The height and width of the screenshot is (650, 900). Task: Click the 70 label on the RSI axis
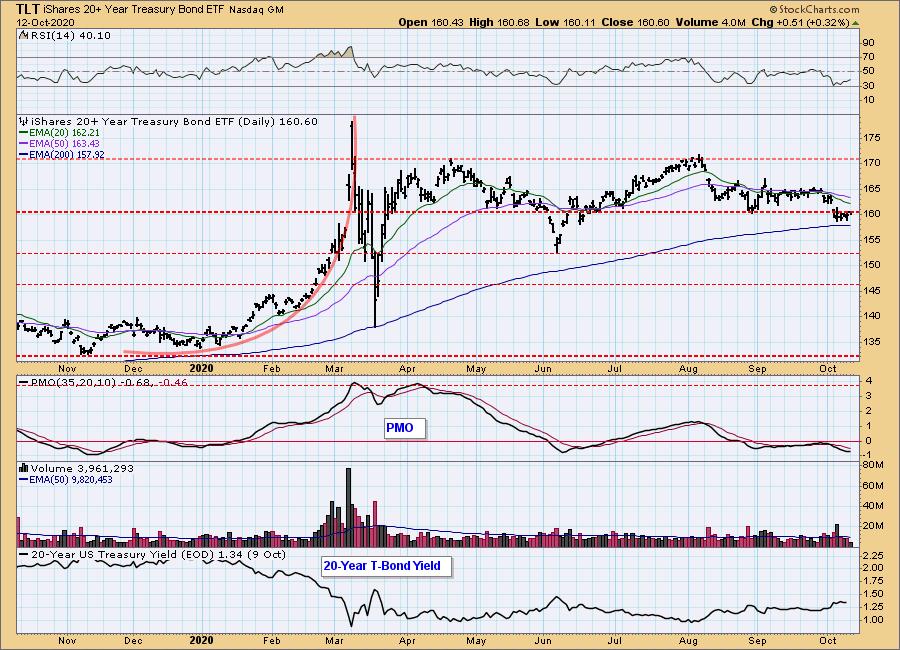tap(868, 57)
